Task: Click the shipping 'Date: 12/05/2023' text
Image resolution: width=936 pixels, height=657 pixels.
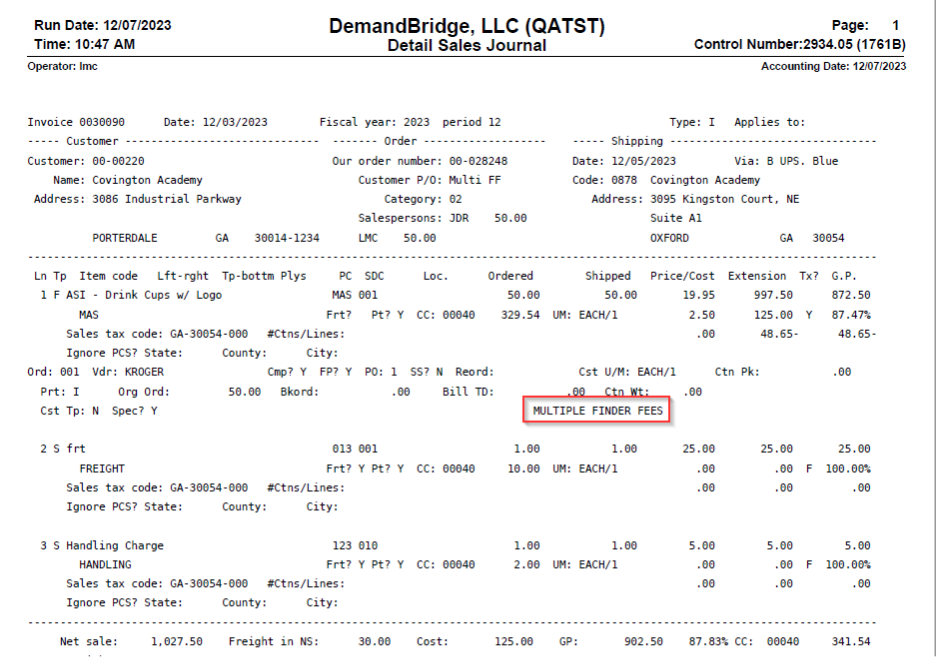Action: [x=624, y=161]
